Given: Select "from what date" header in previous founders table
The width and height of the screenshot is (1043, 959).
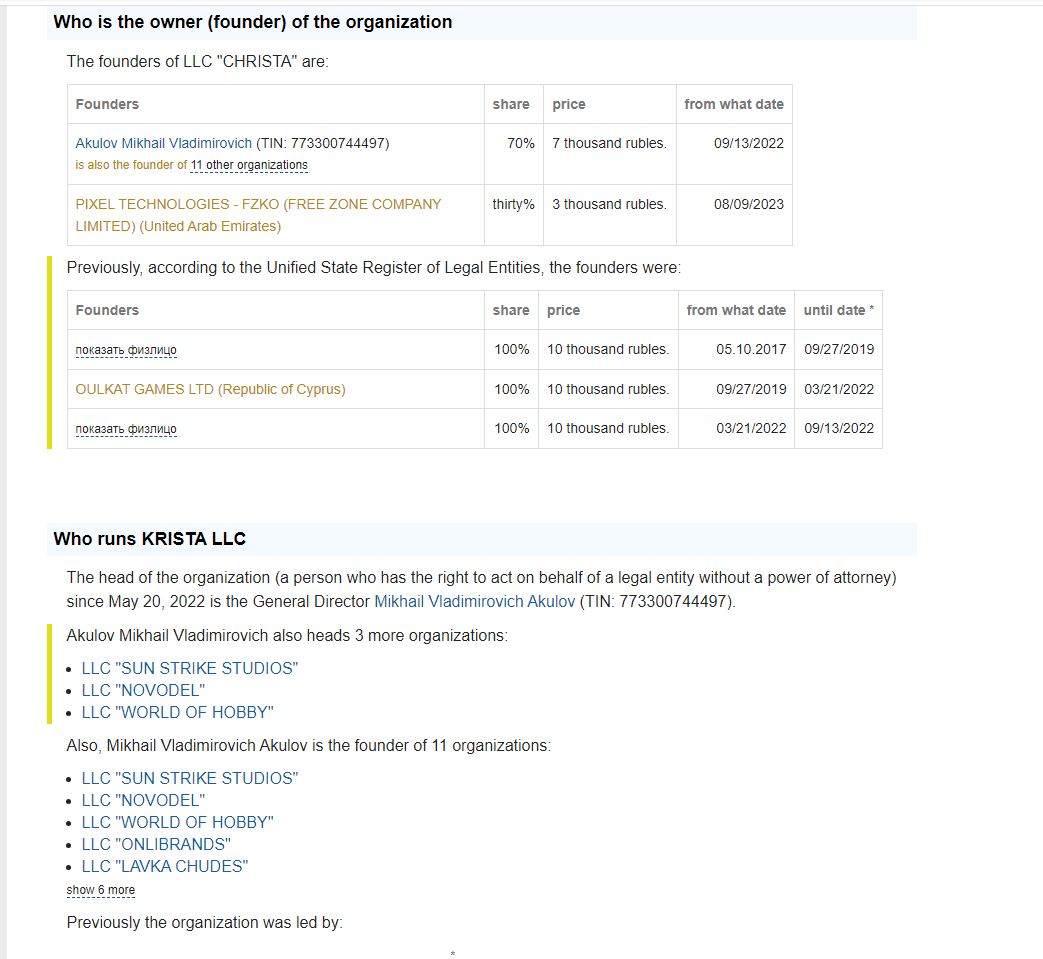Looking at the screenshot, I should point(736,310).
